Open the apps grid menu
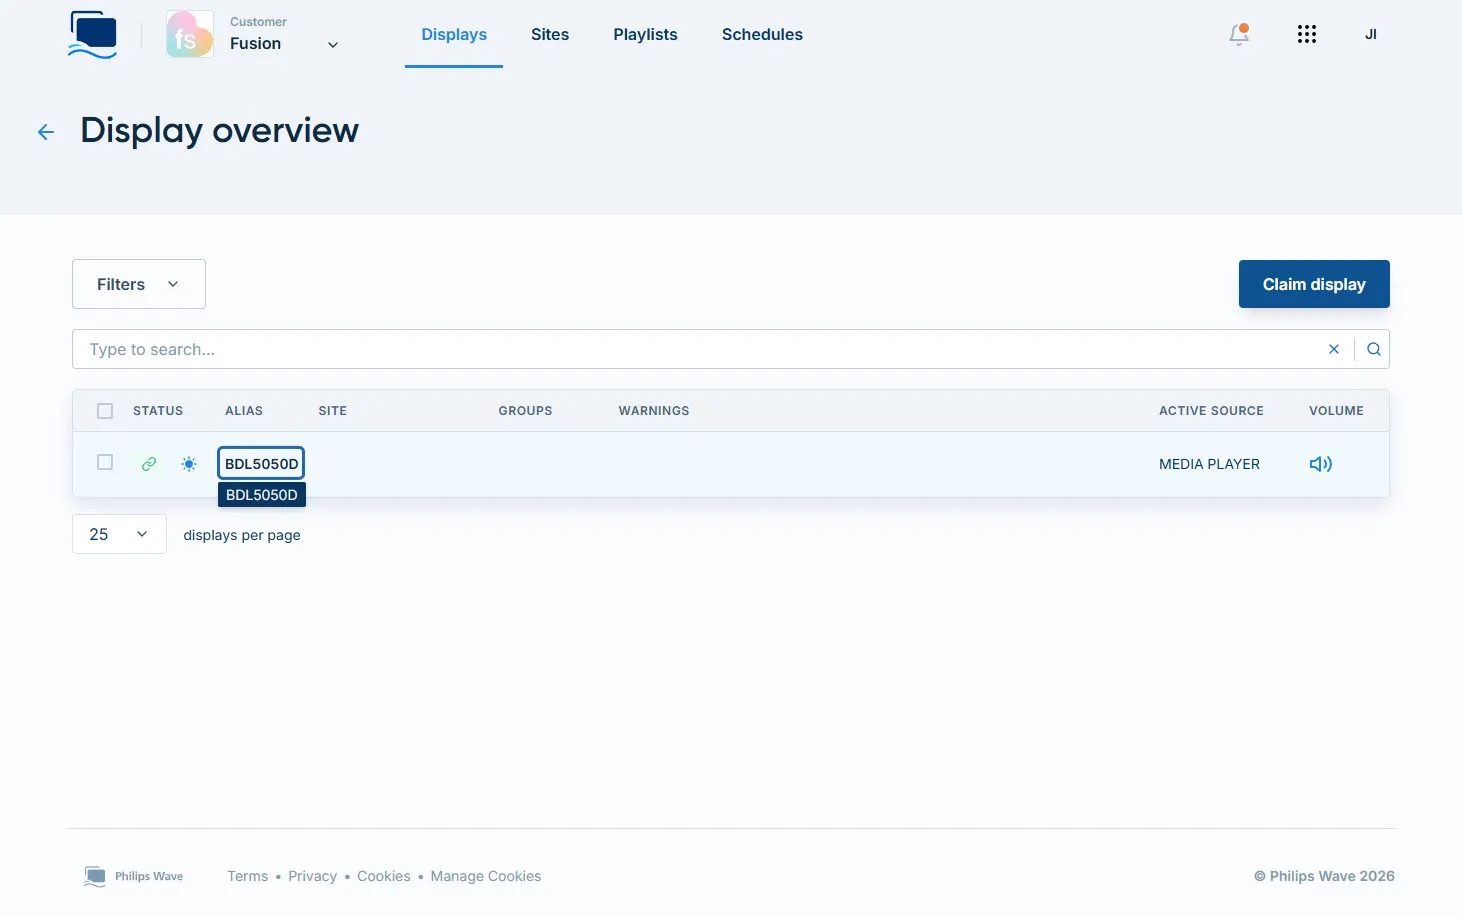Viewport: 1462px width, 917px height. click(x=1307, y=34)
